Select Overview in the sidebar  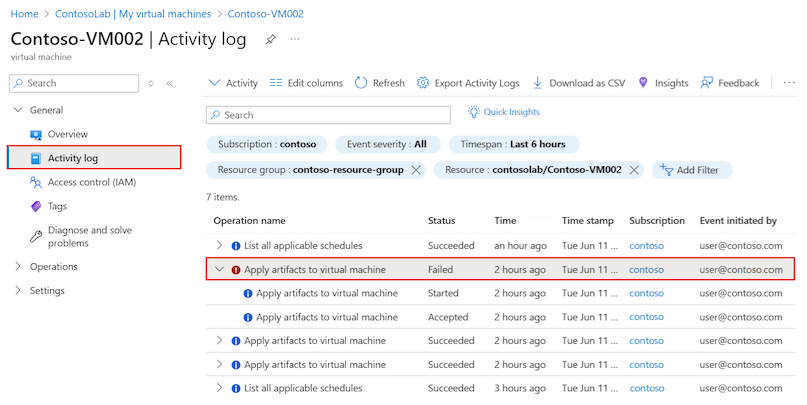[x=68, y=134]
